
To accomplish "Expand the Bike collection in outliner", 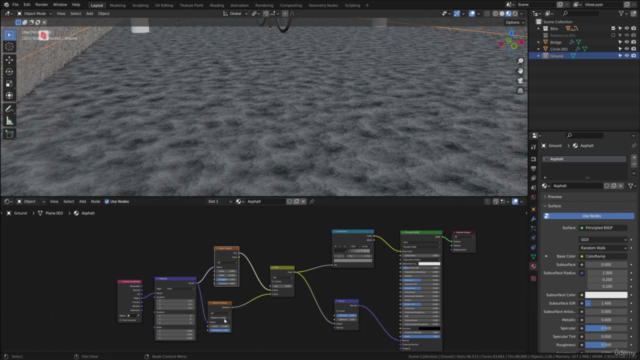I will coord(538,29).
